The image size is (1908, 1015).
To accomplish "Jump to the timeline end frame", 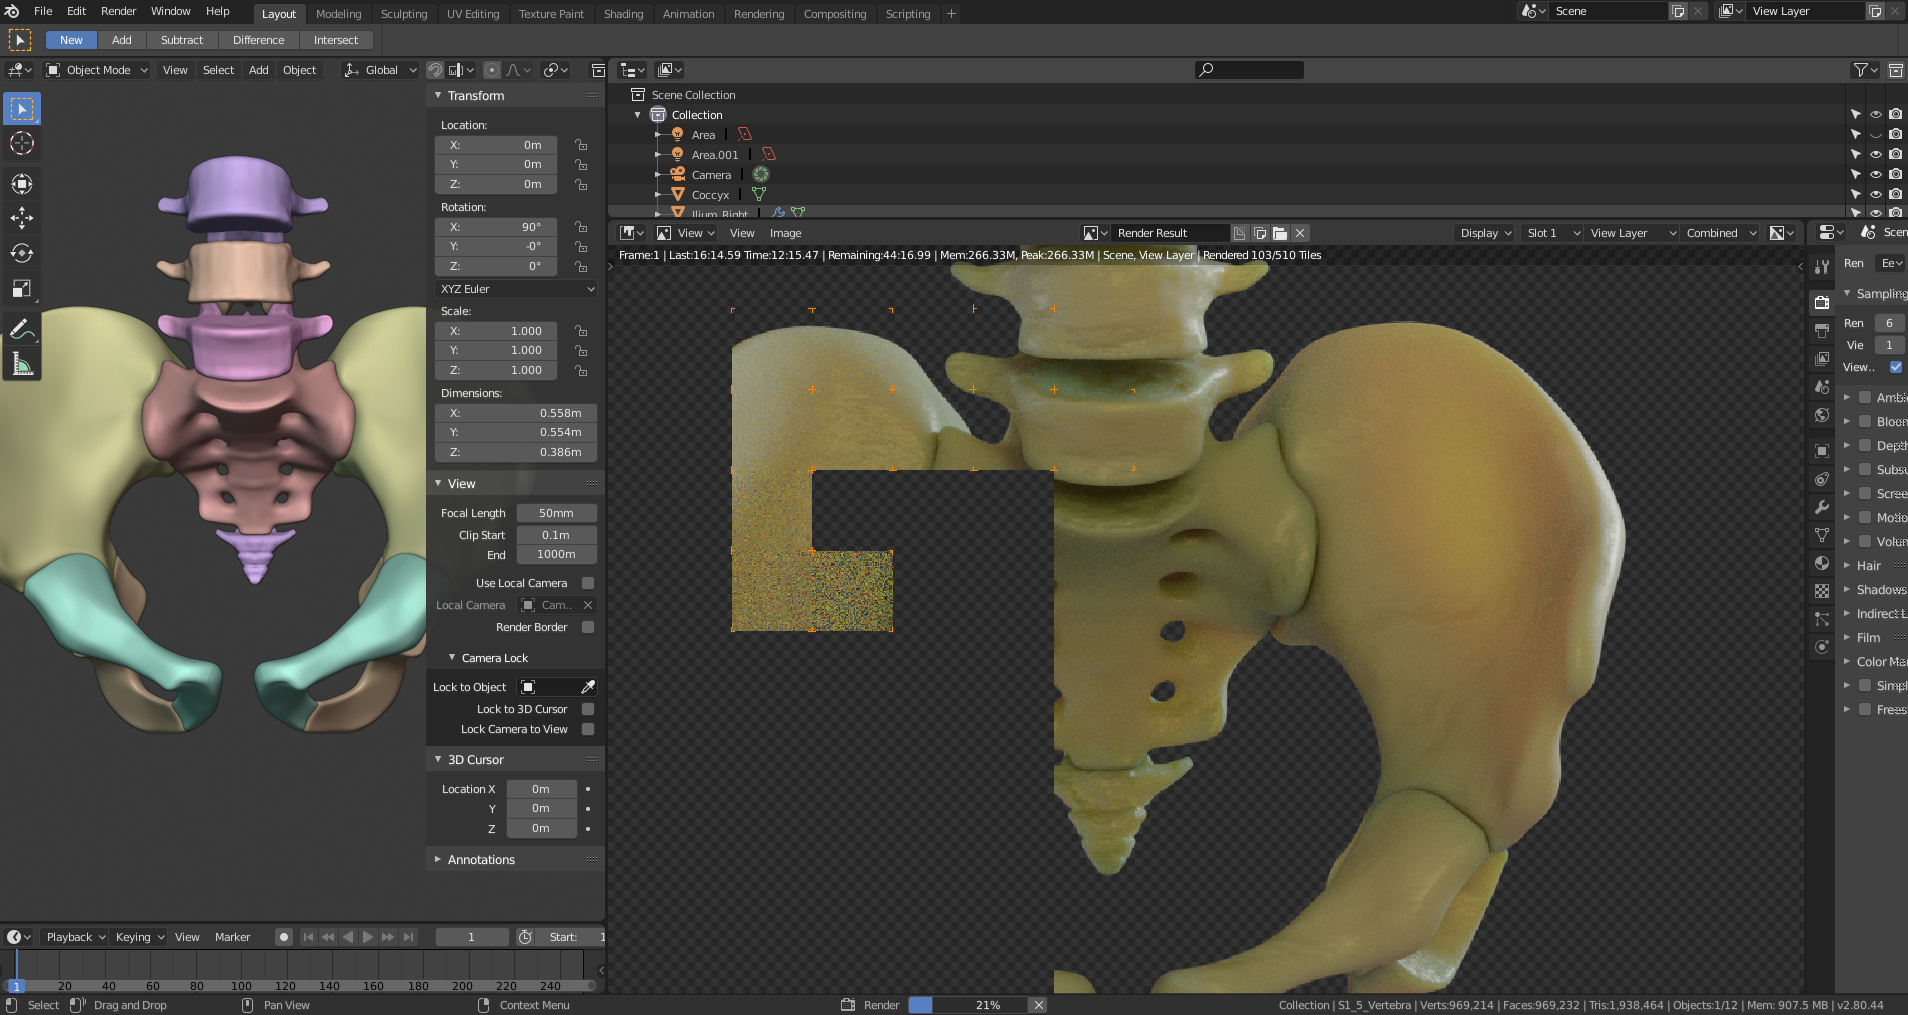I will [x=409, y=937].
